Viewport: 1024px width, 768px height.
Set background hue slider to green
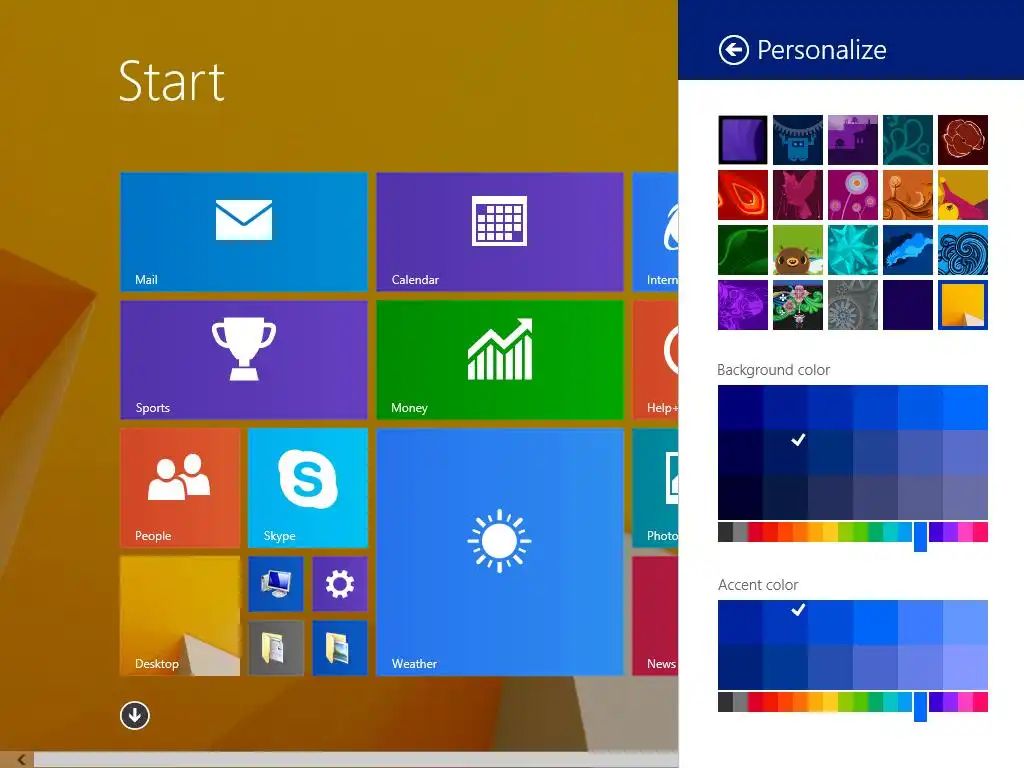point(860,532)
